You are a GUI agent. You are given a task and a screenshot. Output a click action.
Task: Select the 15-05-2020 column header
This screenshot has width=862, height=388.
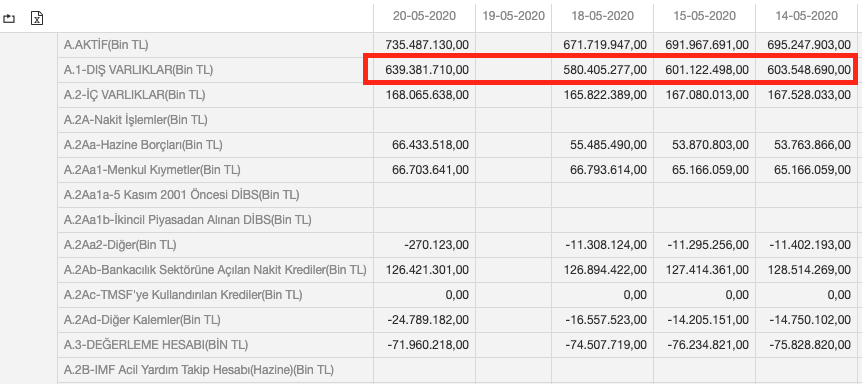[x=704, y=16]
